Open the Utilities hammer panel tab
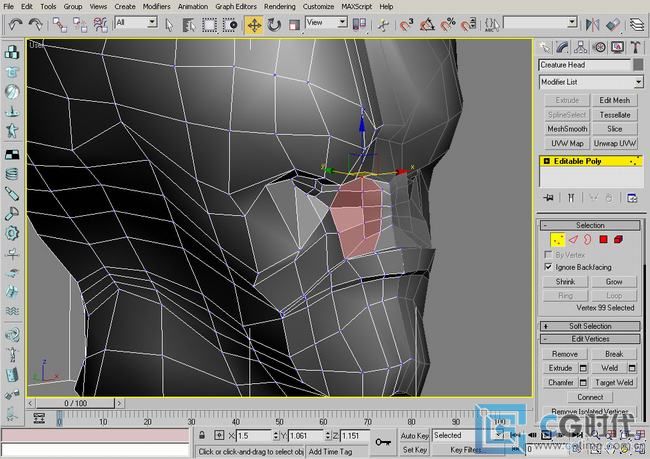The image size is (650, 459). (635, 48)
